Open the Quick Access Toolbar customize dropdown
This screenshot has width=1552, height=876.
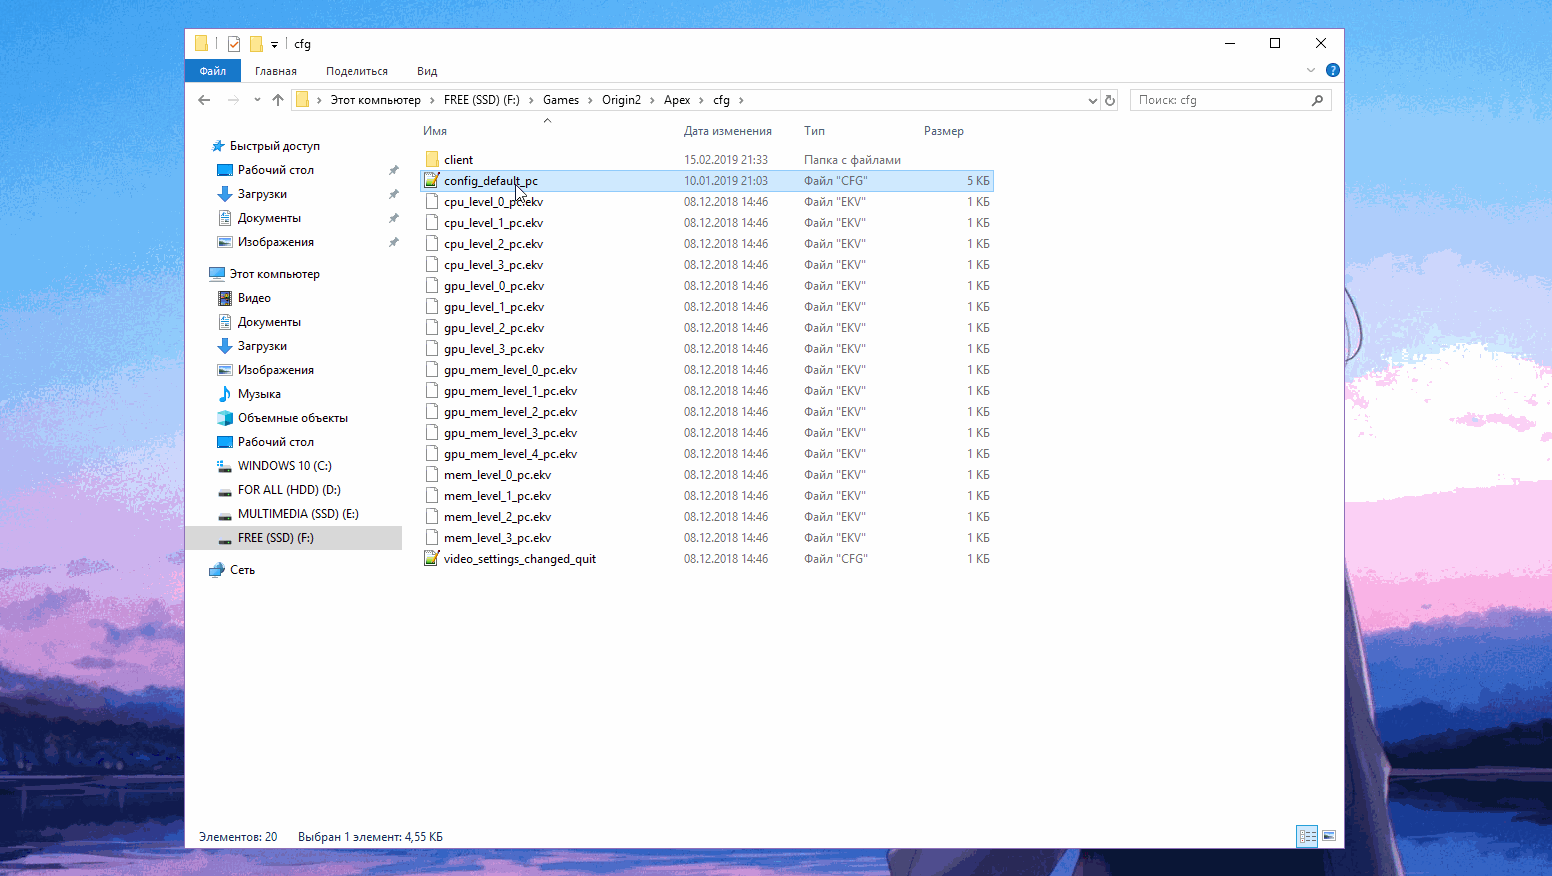click(274, 45)
